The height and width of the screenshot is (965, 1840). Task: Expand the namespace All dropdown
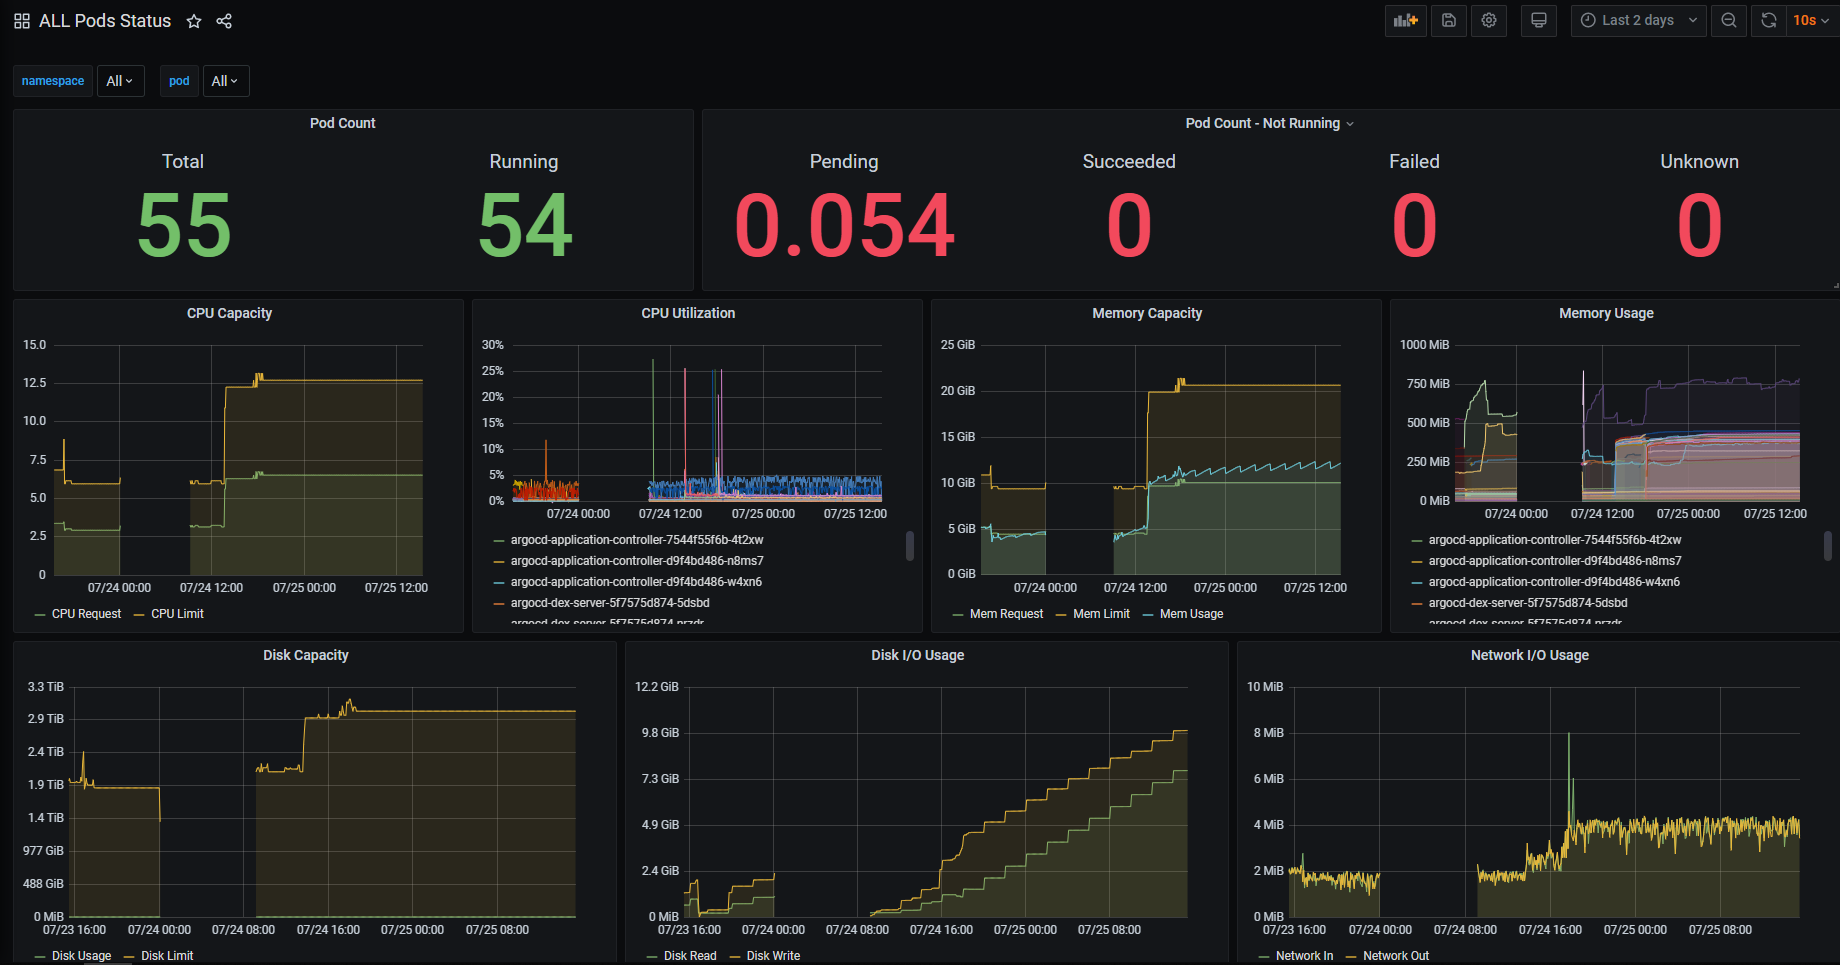[x=120, y=81]
